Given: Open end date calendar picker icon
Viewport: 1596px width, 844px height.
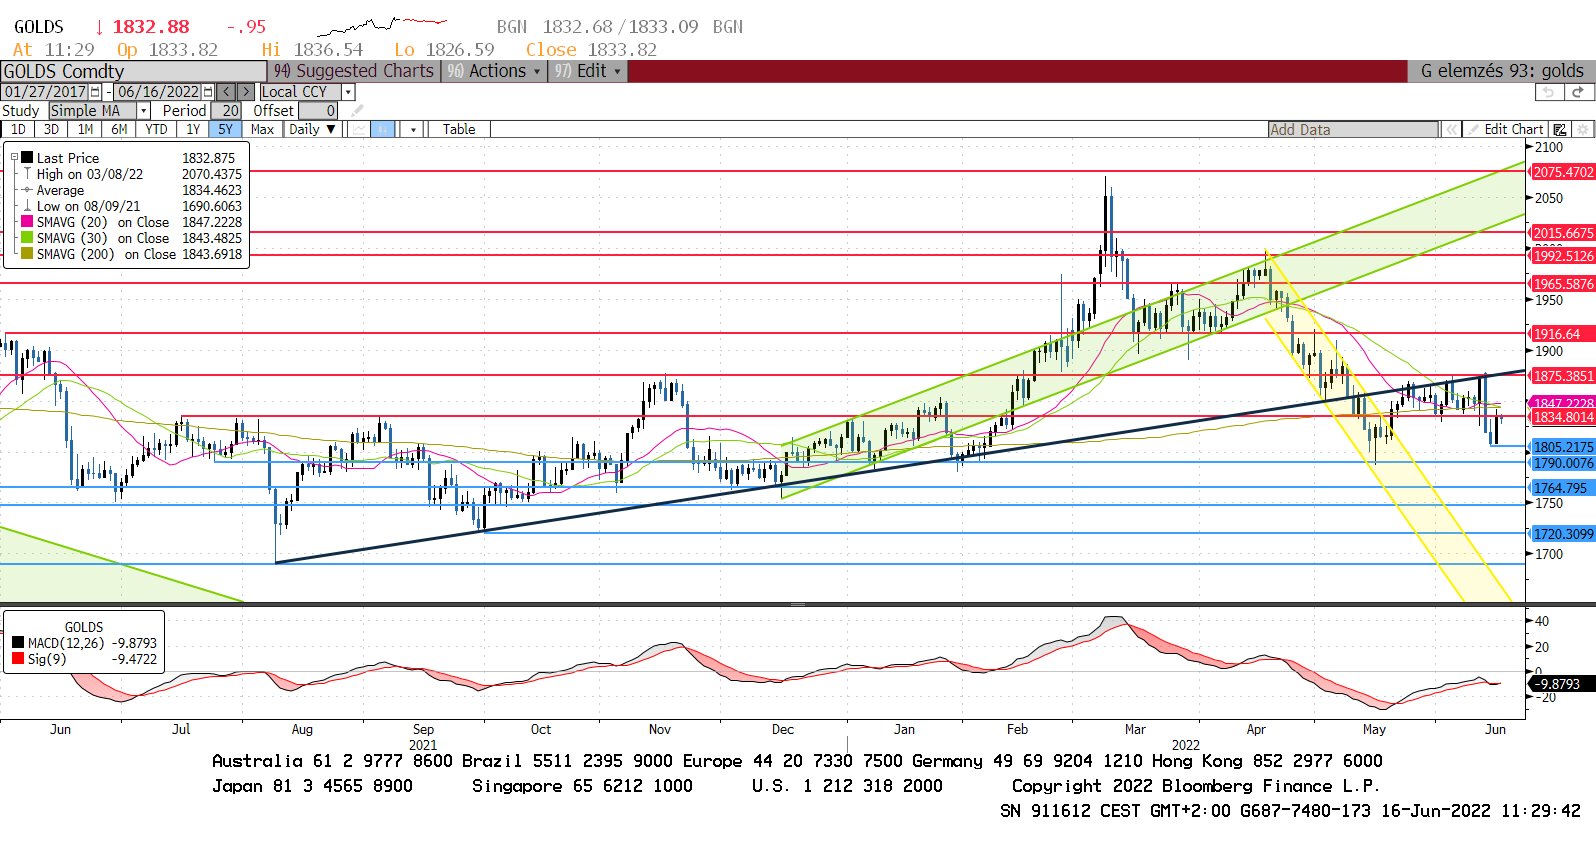Looking at the screenshot, I should [208, 91].
